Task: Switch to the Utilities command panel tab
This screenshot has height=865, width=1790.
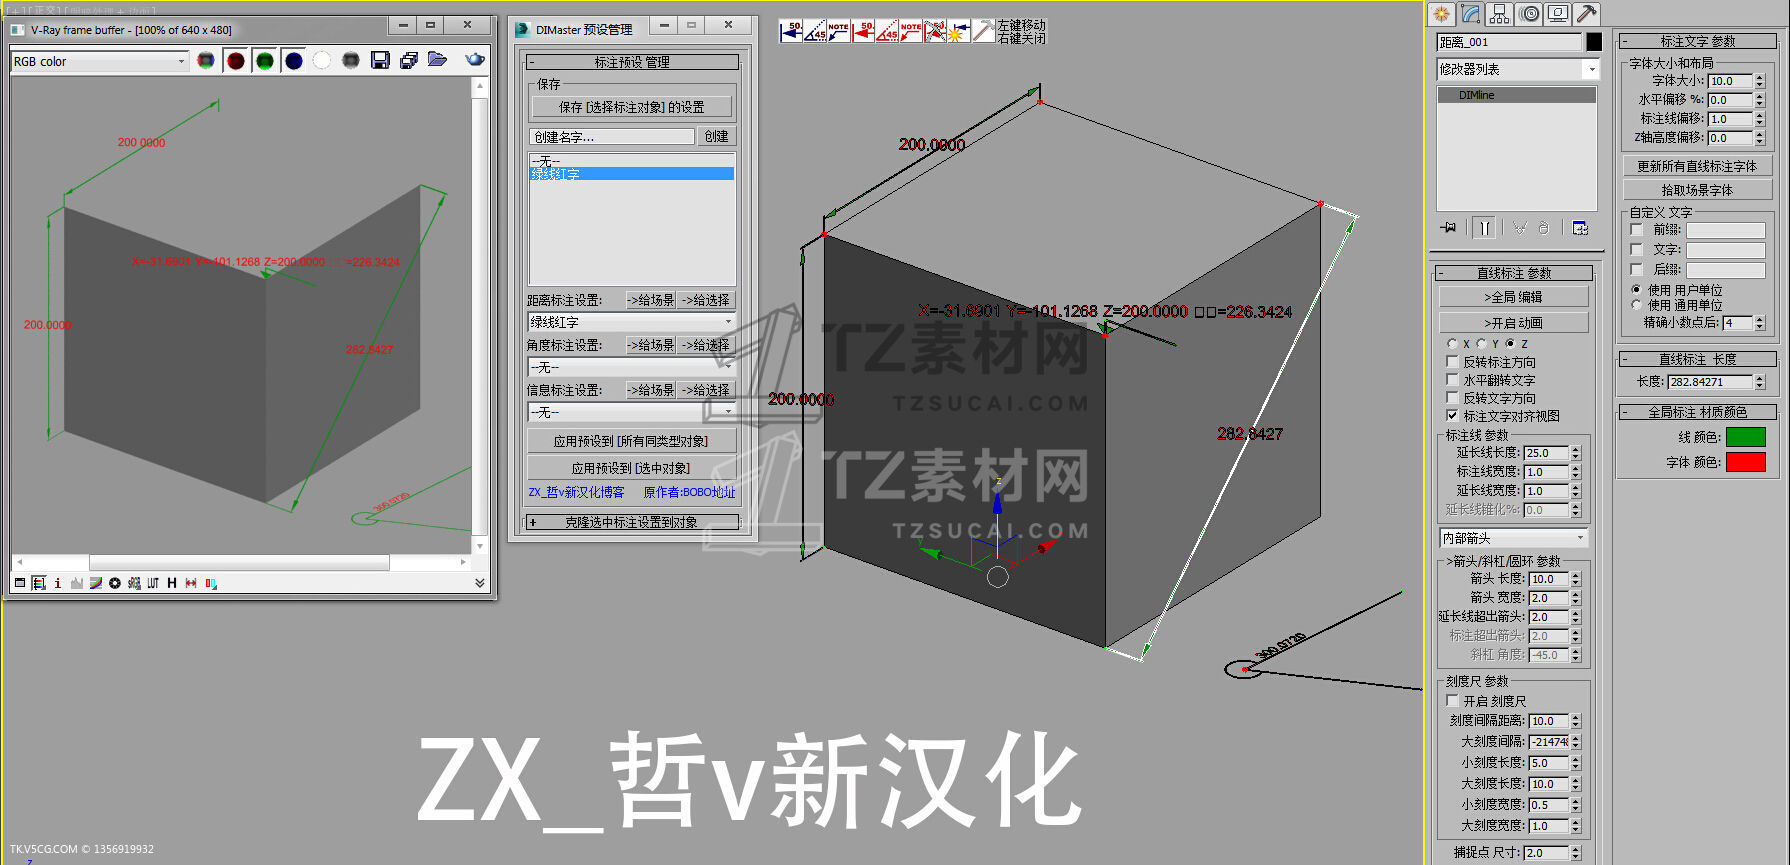Action: [x=1587, y=14]
